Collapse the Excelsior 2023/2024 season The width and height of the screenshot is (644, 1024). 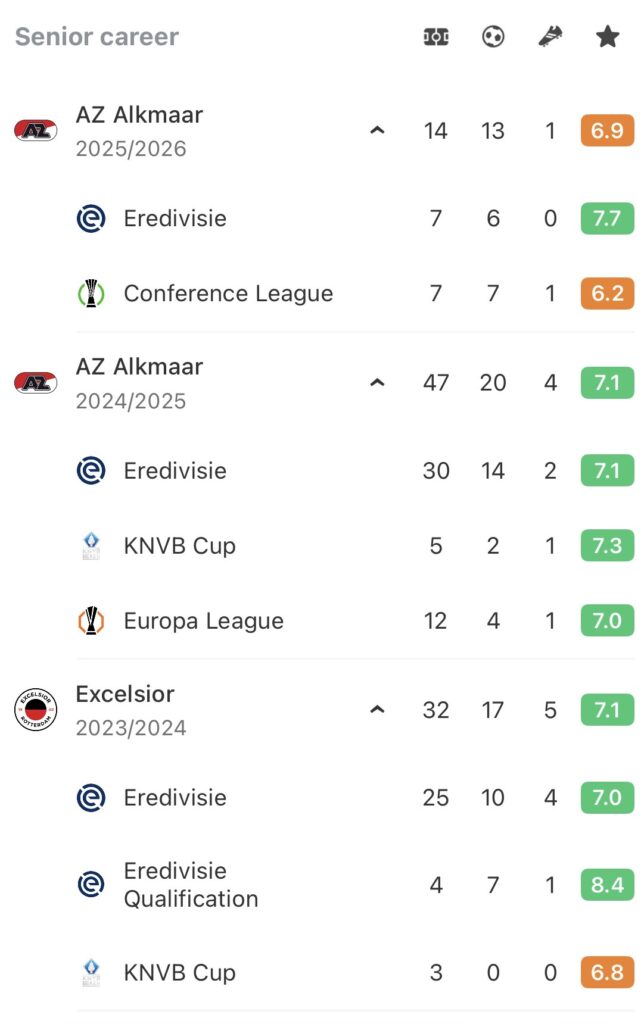click(x=377, y=710)
